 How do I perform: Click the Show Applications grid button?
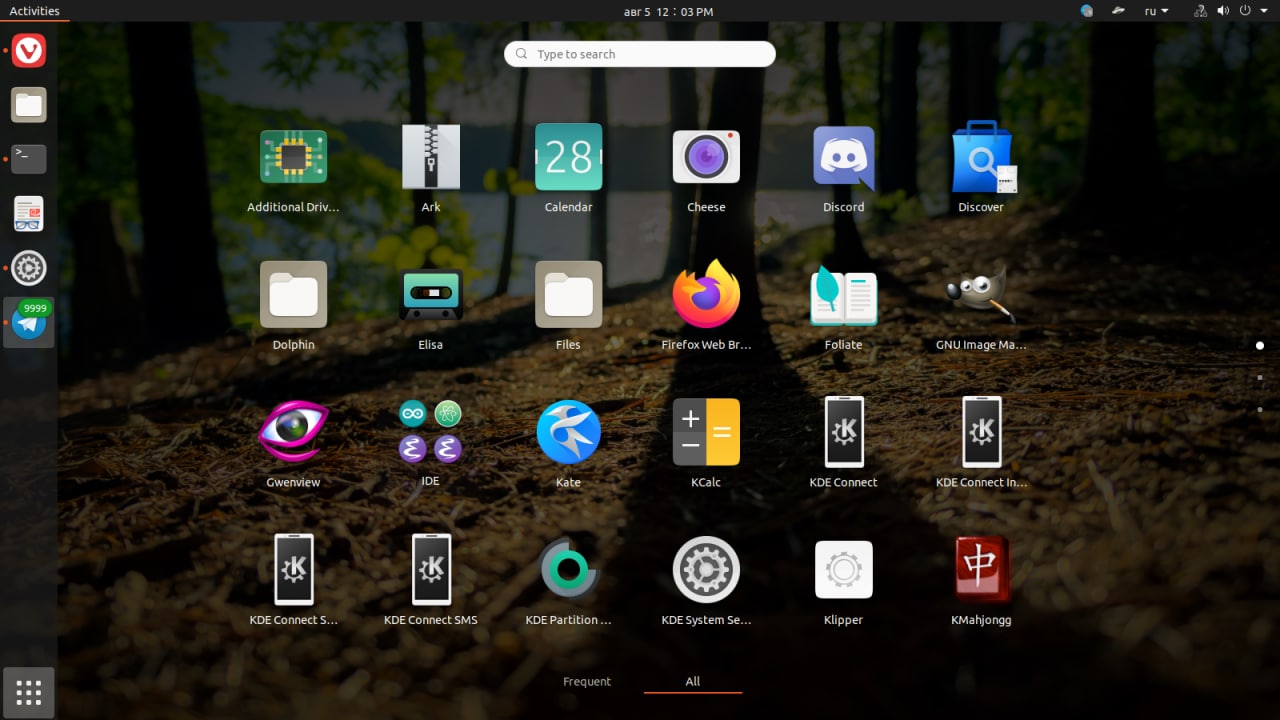[29, 692]
